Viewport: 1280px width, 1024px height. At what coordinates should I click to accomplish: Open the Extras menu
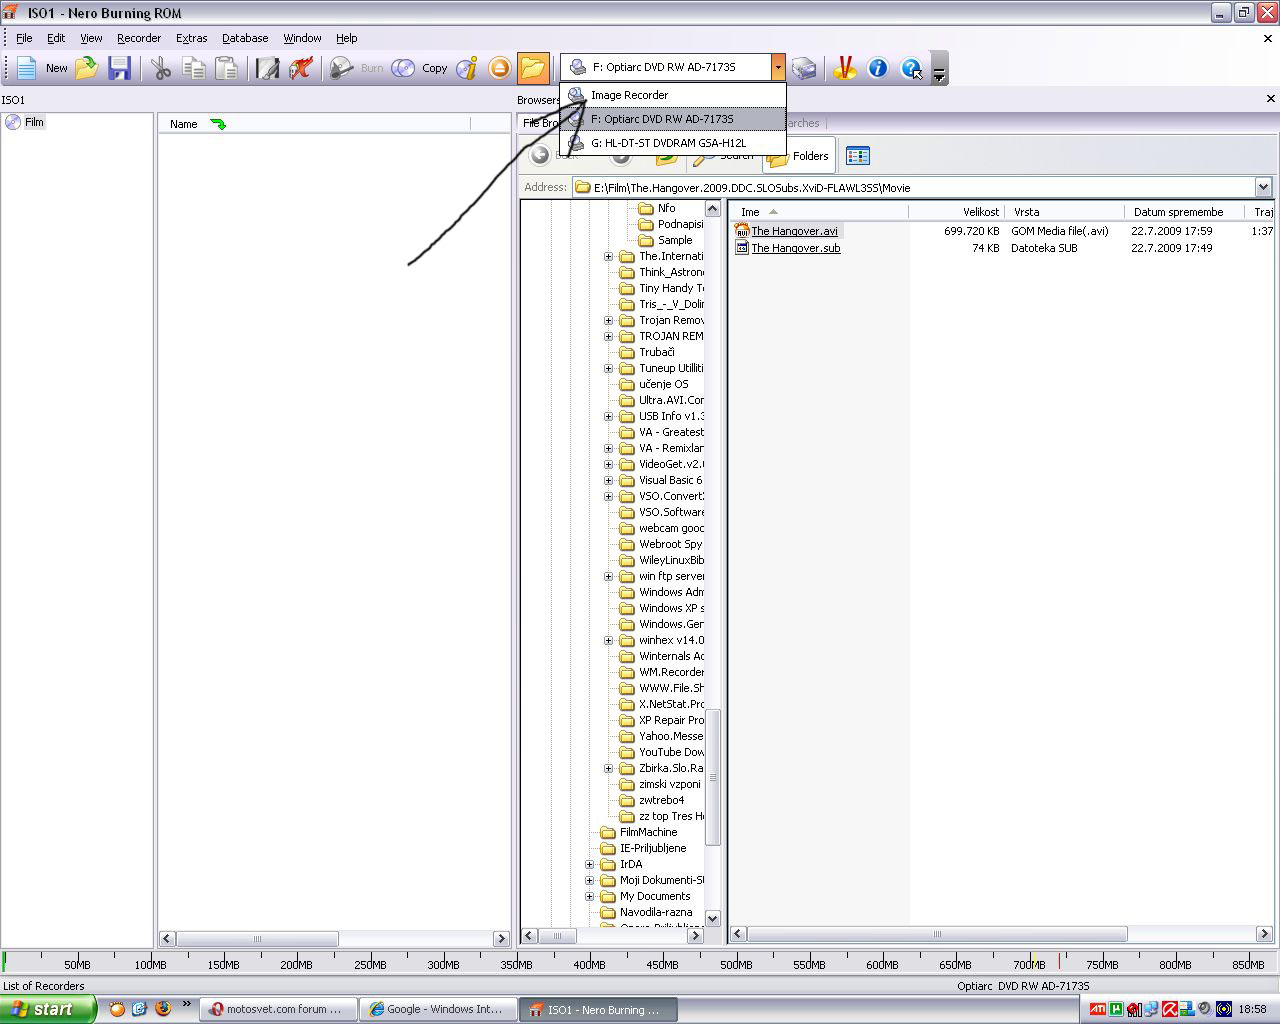tap(191, 38)
